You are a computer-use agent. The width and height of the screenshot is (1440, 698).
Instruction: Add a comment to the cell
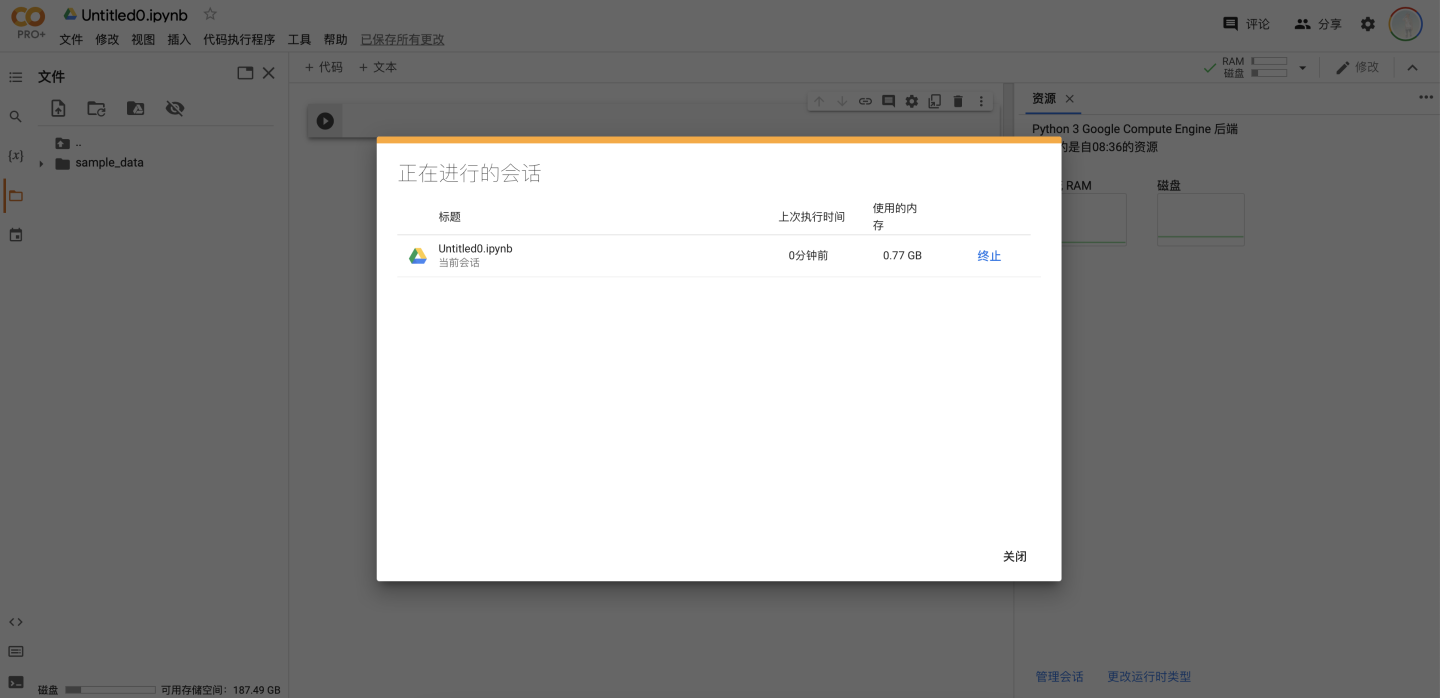point(888,101)
